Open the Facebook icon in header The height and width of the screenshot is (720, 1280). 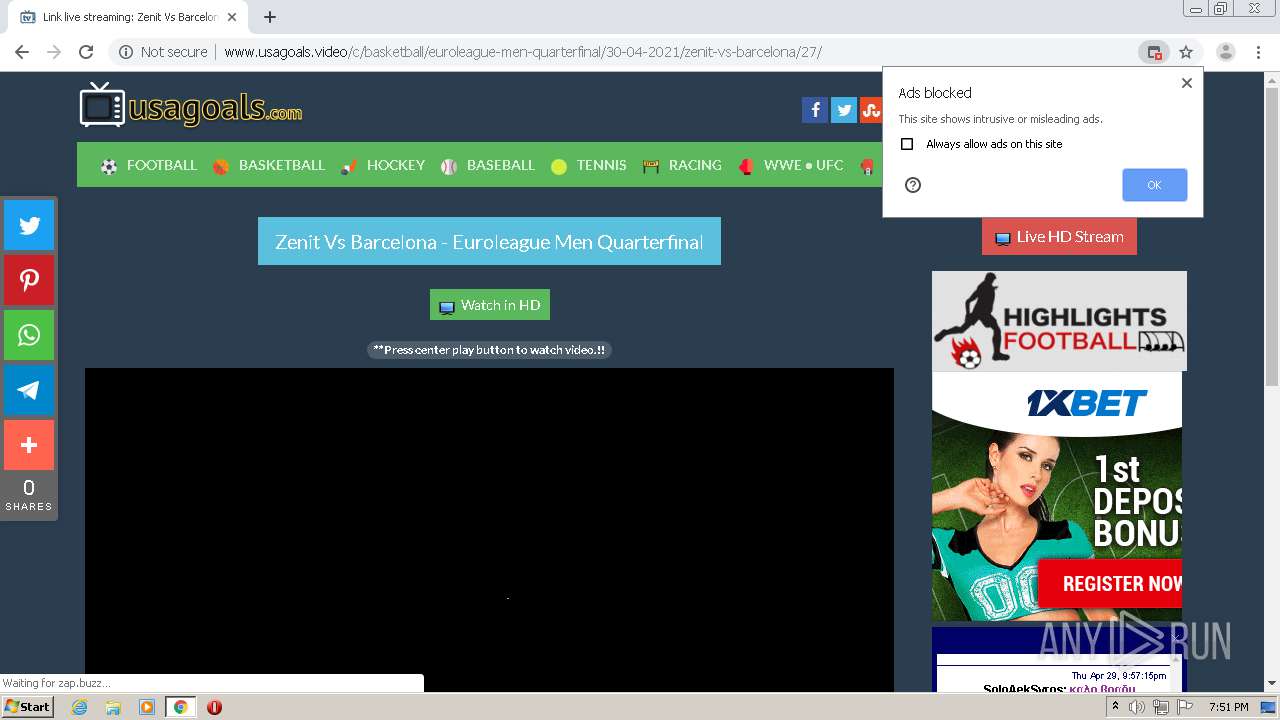(814, 110)
